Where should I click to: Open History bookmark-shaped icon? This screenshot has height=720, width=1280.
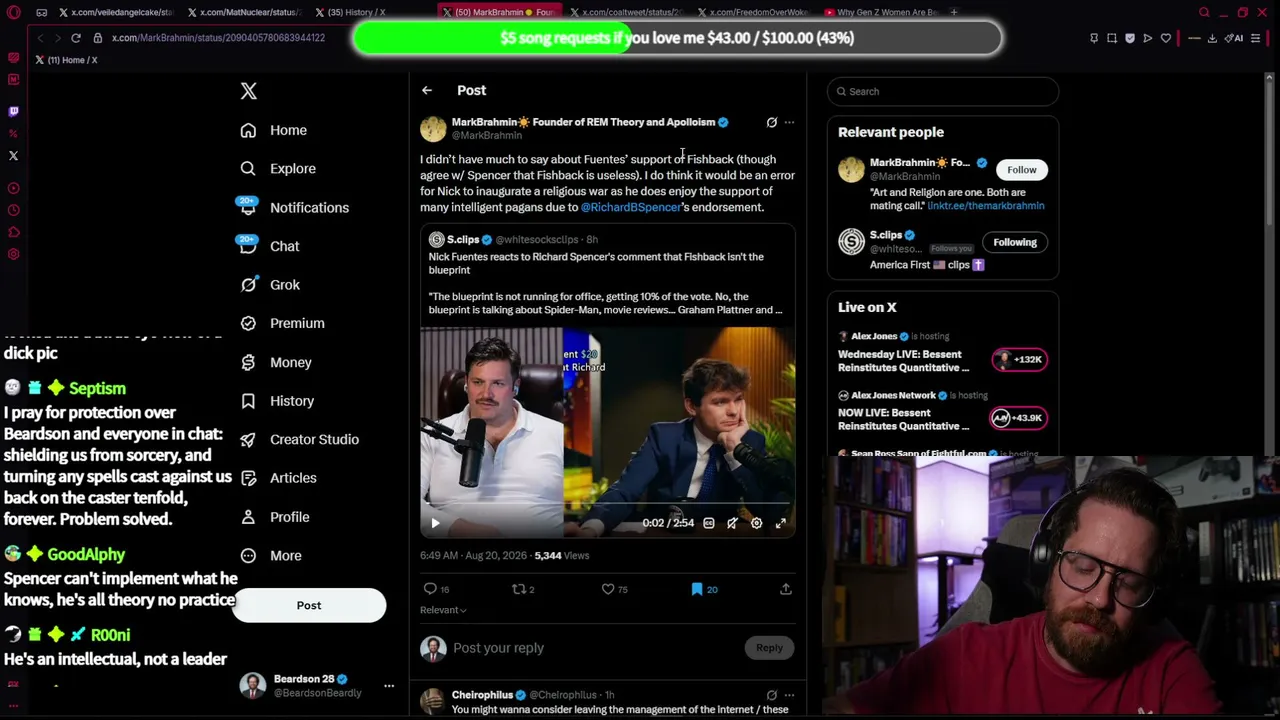tap(248, 401)
